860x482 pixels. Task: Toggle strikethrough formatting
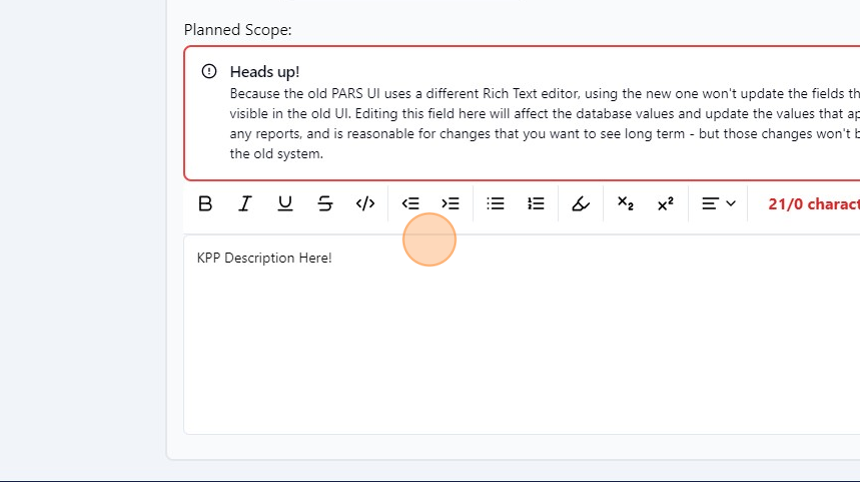pos(325,204)
